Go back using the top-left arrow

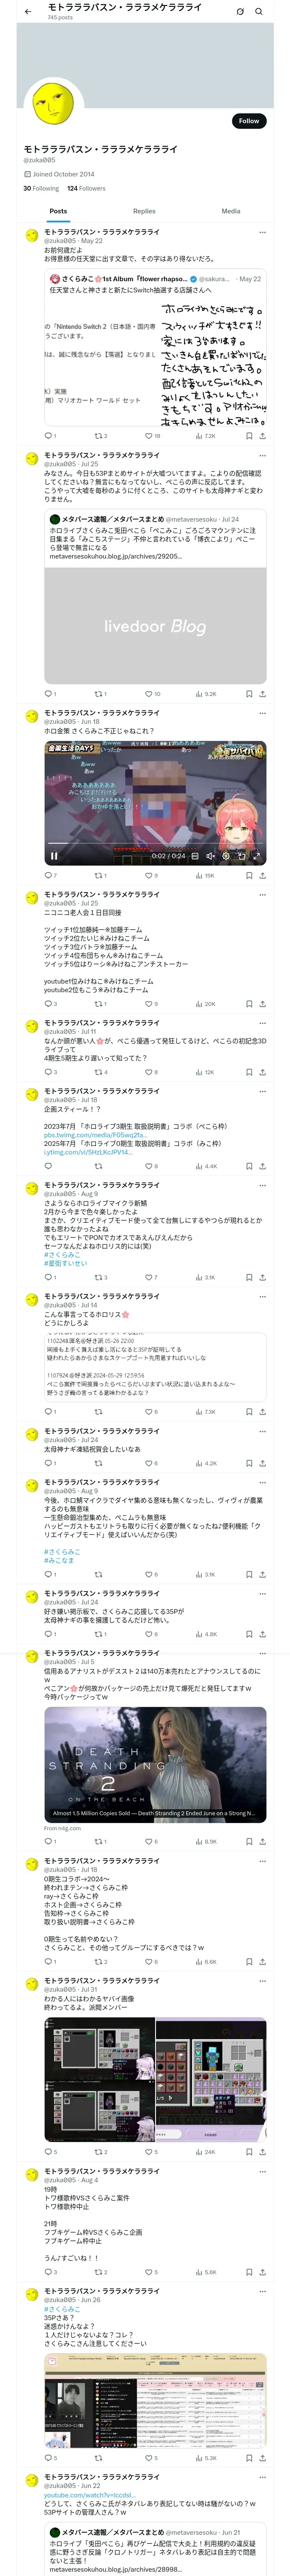[27, 11]
